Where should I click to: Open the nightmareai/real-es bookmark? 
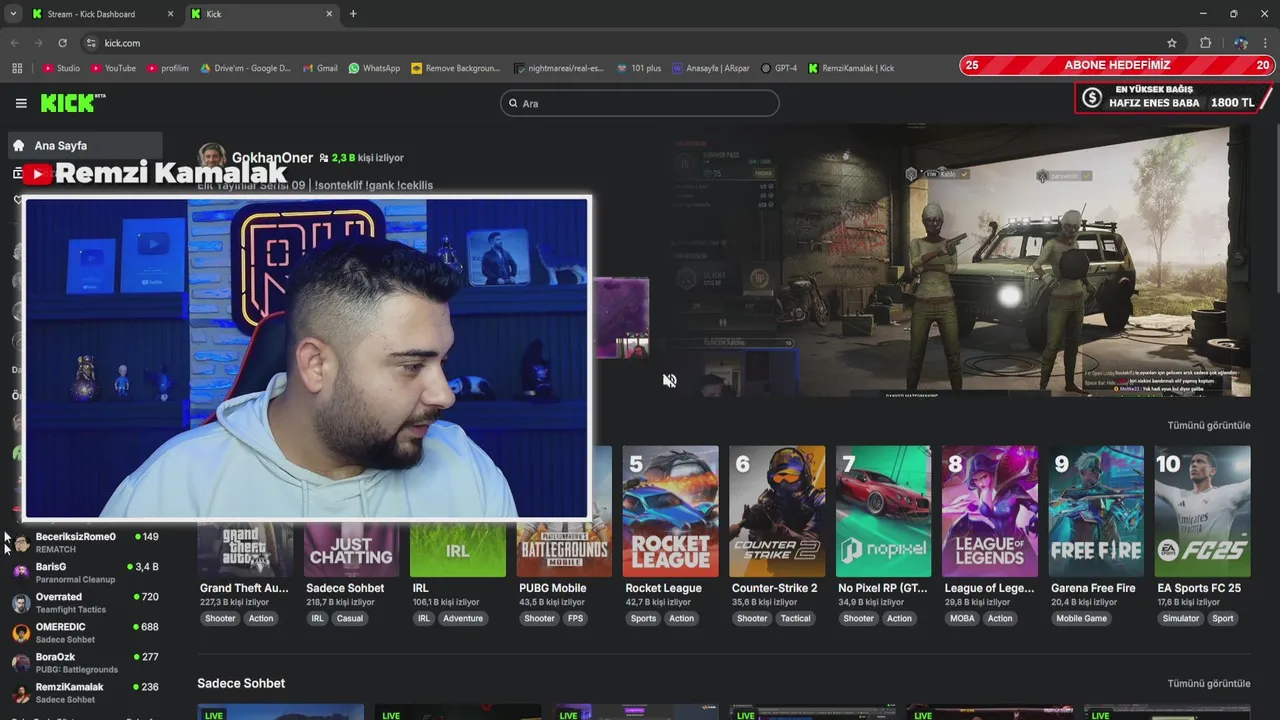point(559,68)
